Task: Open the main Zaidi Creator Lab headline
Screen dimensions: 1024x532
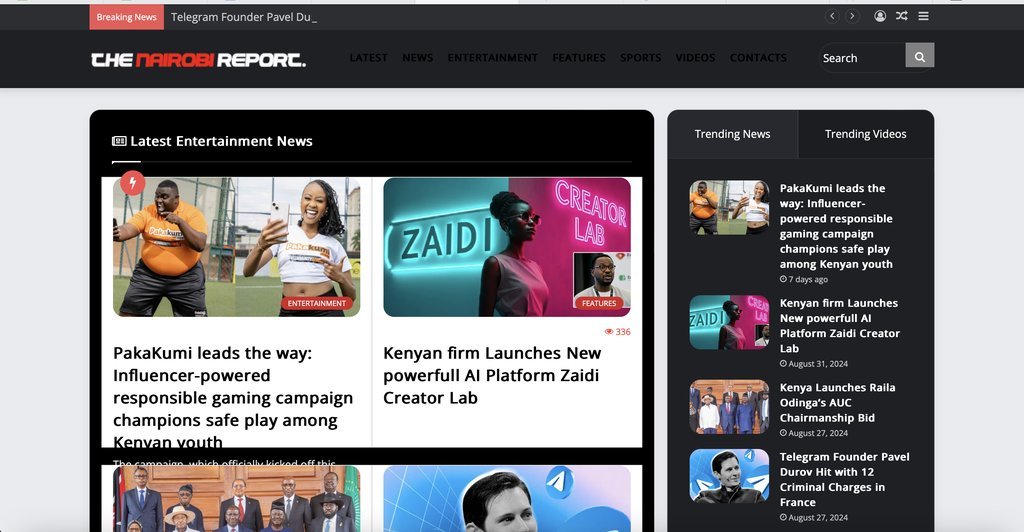Action: click(x=492, y=375)
